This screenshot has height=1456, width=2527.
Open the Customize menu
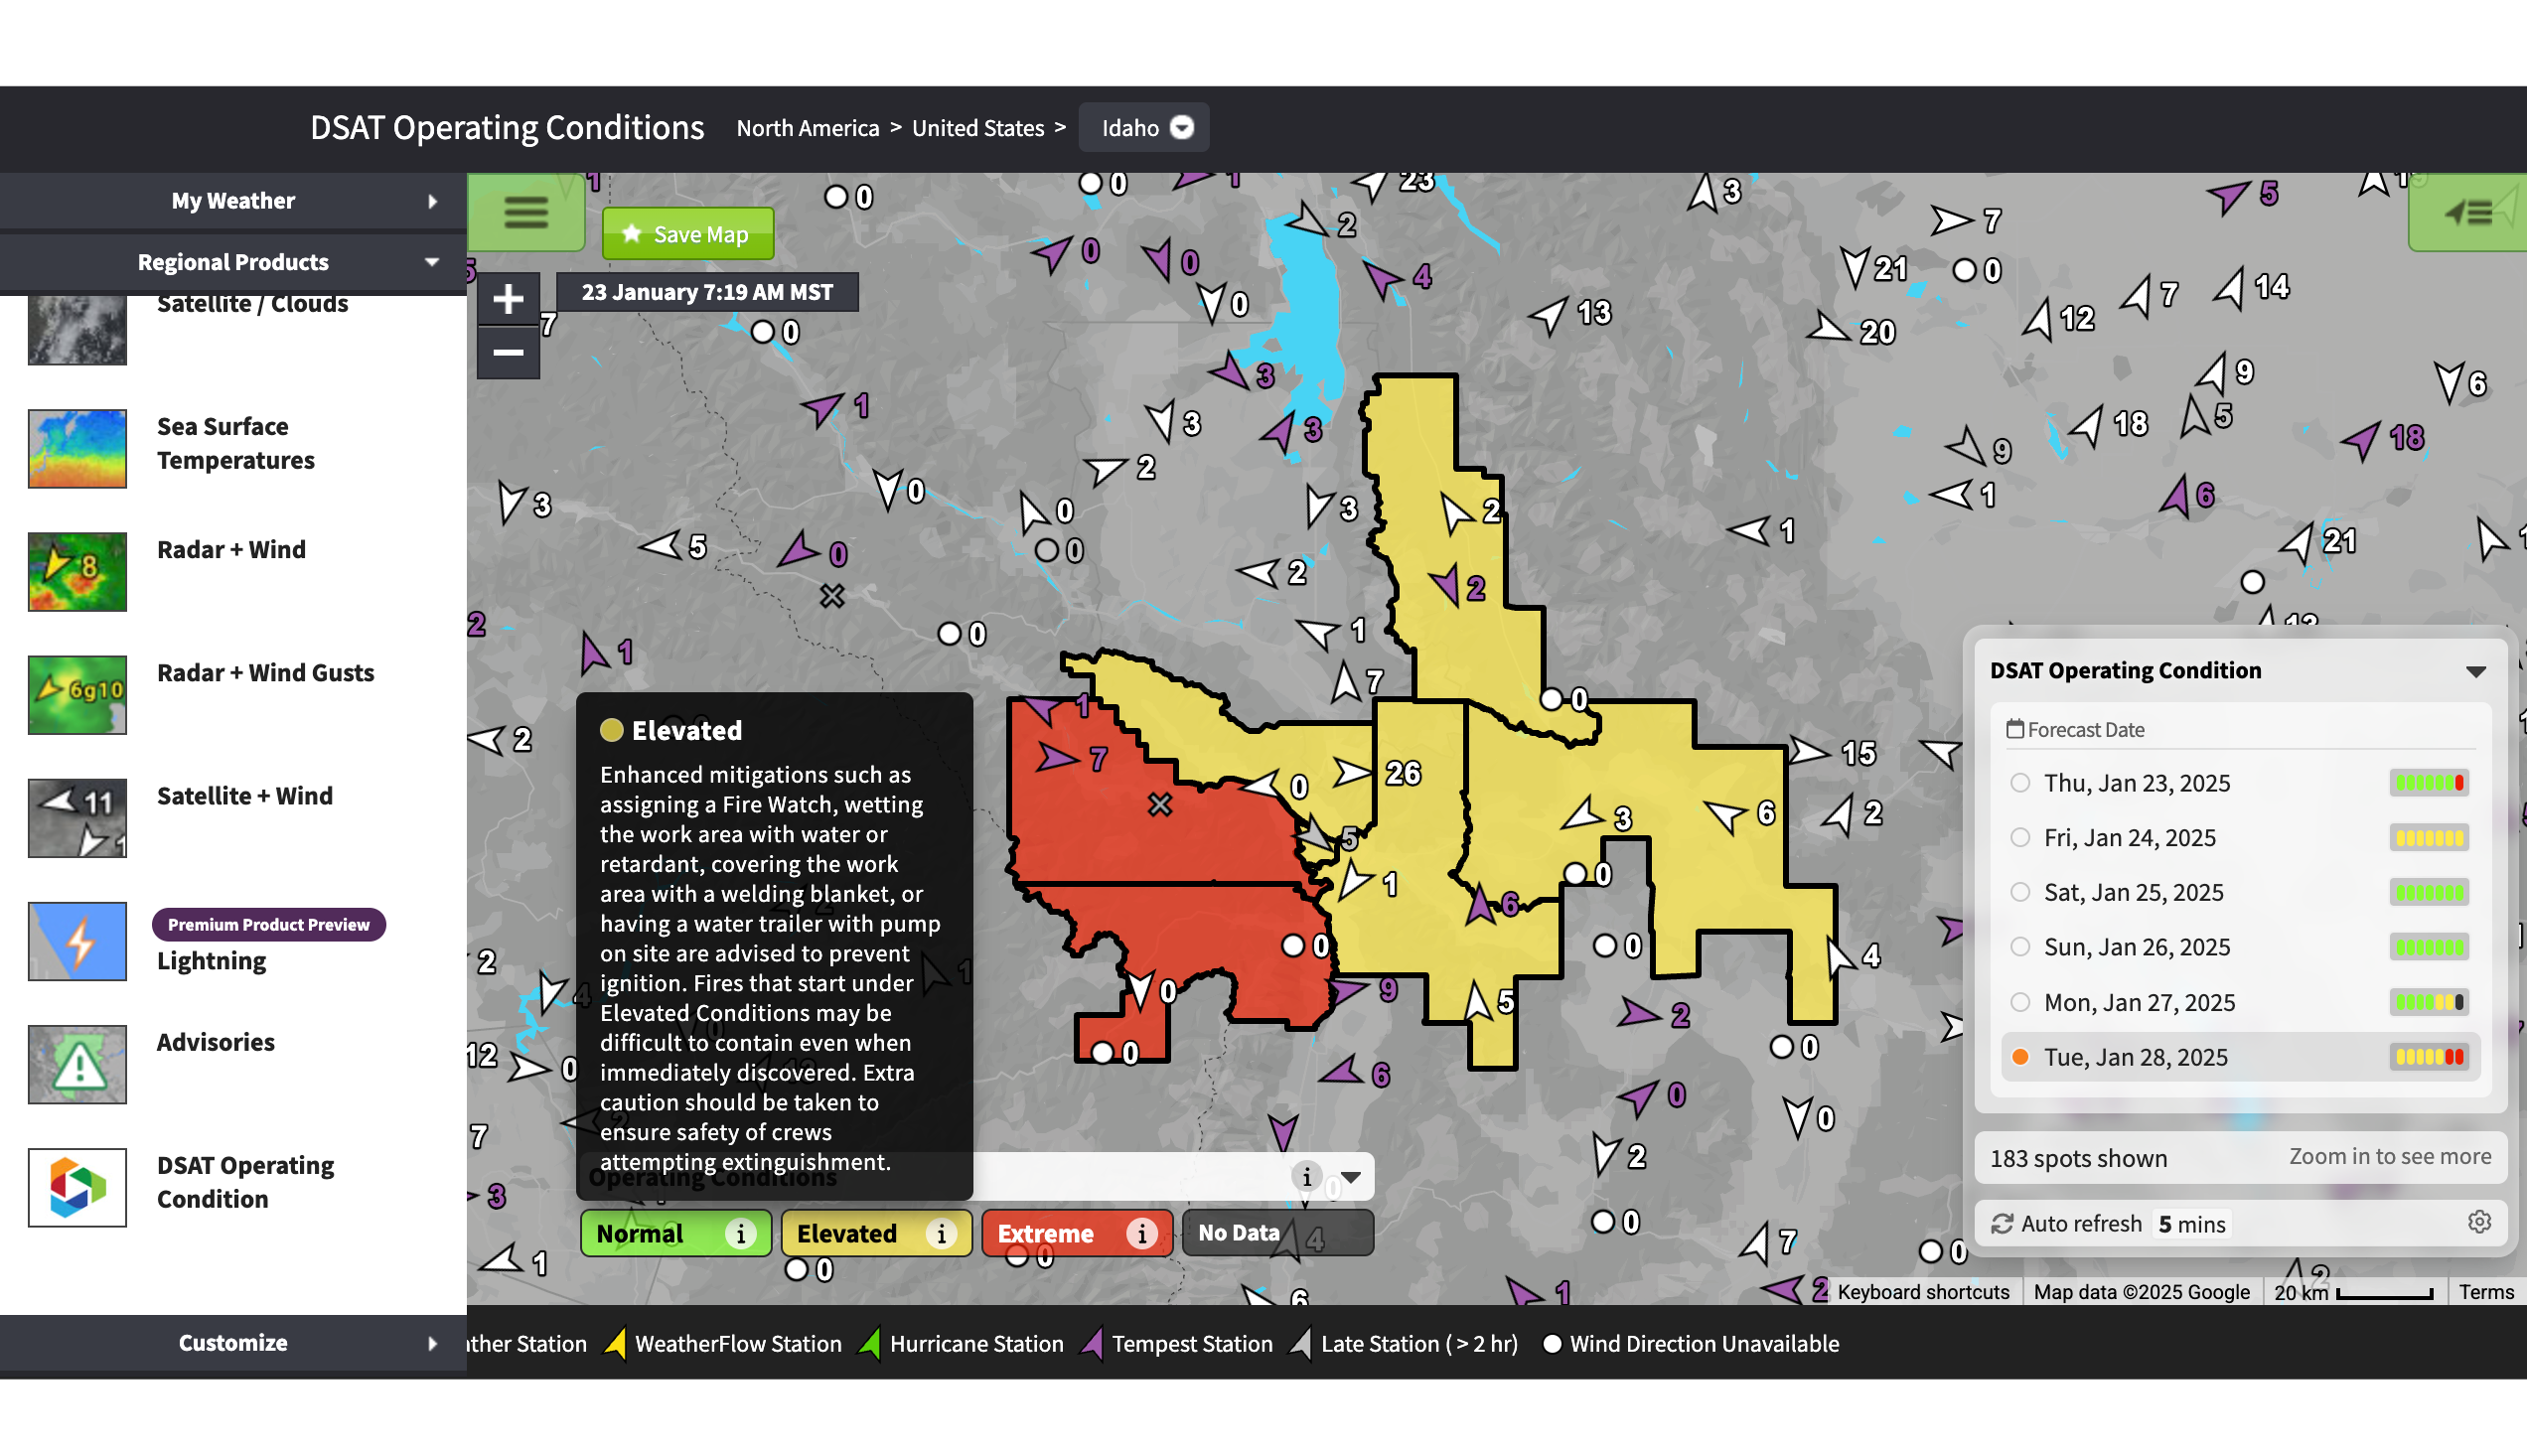click(232, 1342)
